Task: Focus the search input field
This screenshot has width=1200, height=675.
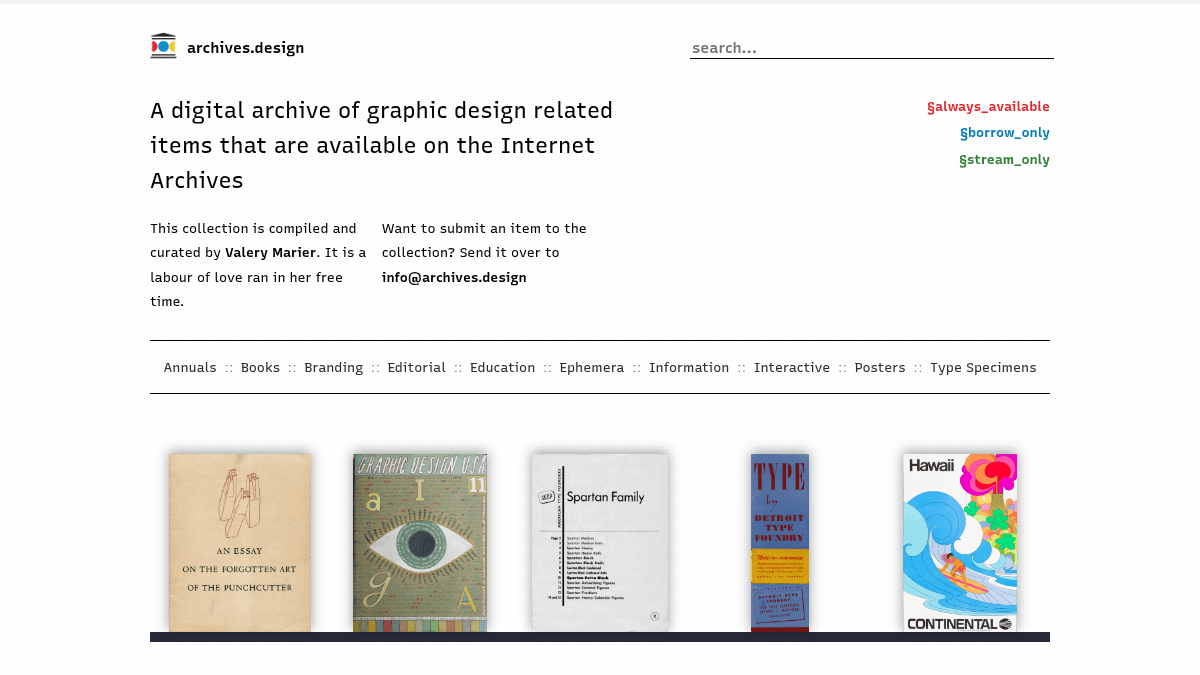Action: (x=871, y=48)
